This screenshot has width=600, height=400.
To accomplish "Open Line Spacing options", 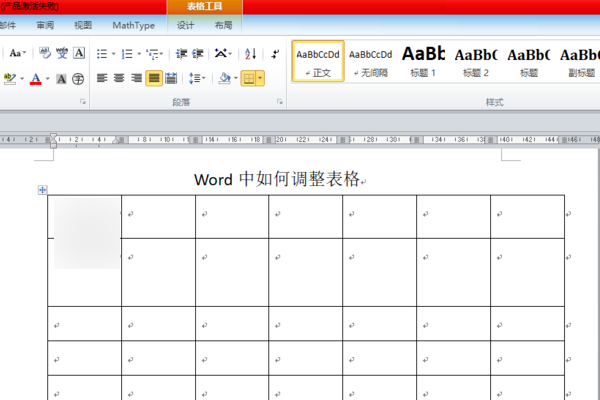I will (197, 78).
